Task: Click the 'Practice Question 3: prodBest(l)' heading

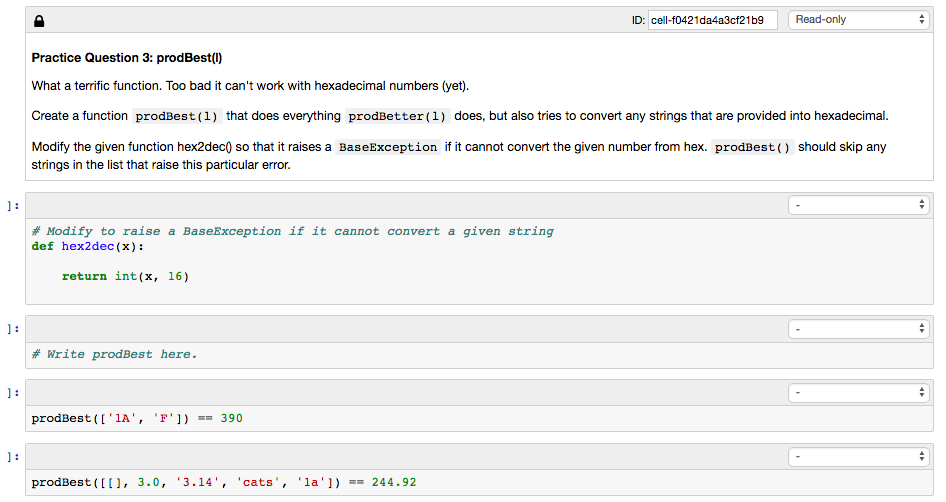Action: [127, 58]
